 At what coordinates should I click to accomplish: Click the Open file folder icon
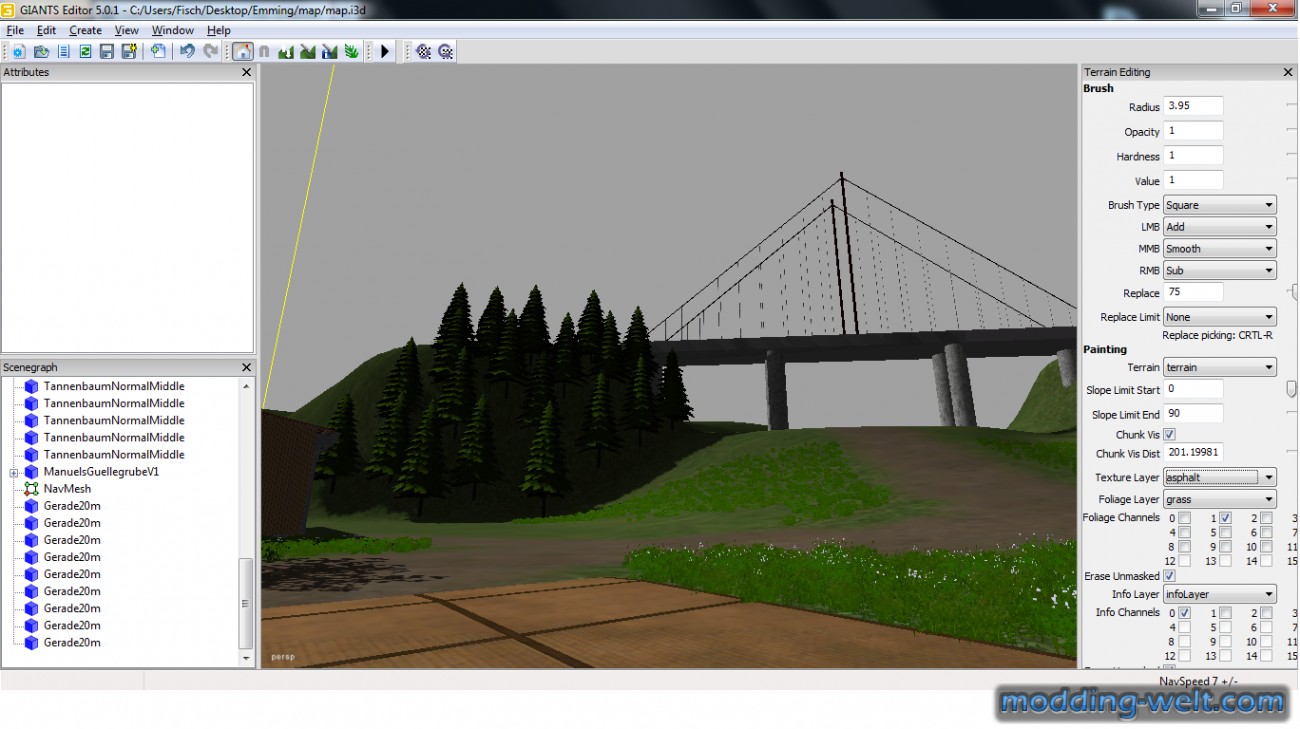[x=41, y=51]
